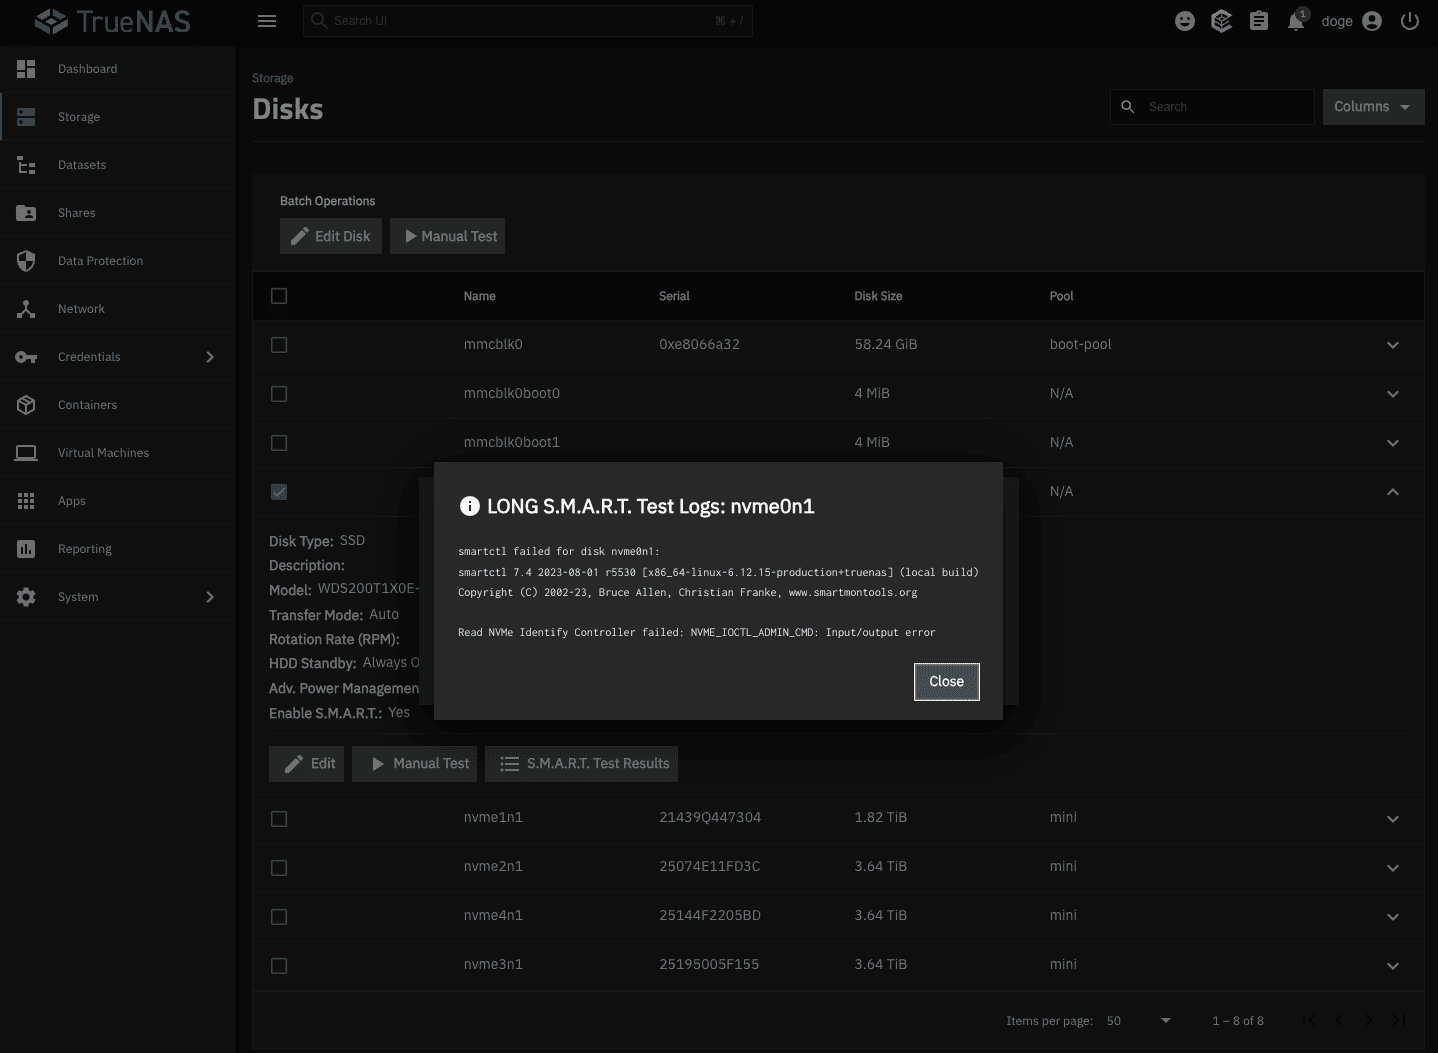
Task: Click the Dashboard sidebar icon
Action: [x=26, y=69]
